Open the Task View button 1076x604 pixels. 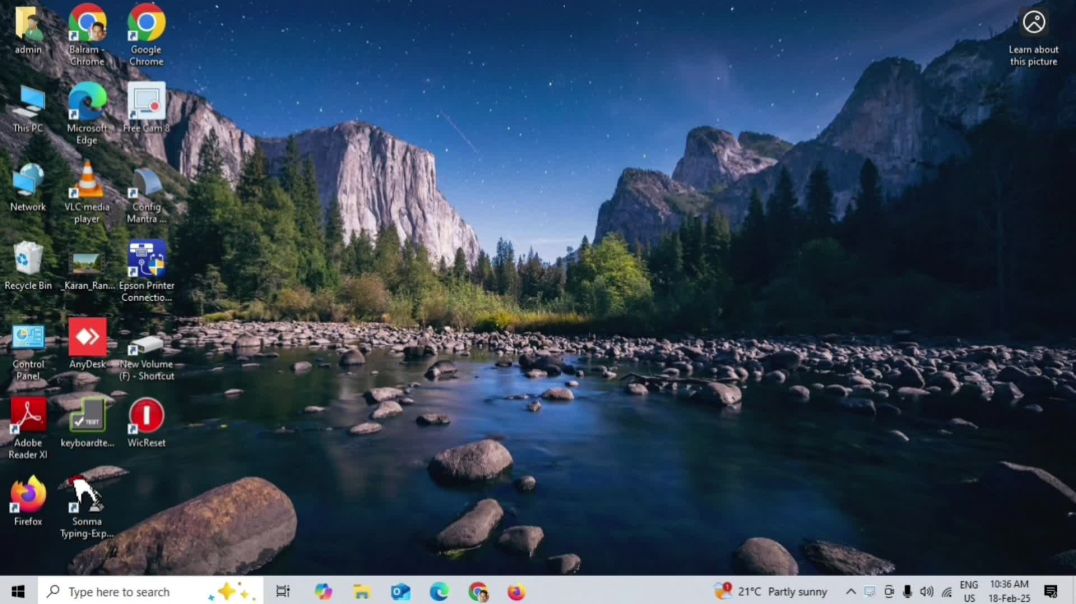pyautogui.click(x=283, y=591)
